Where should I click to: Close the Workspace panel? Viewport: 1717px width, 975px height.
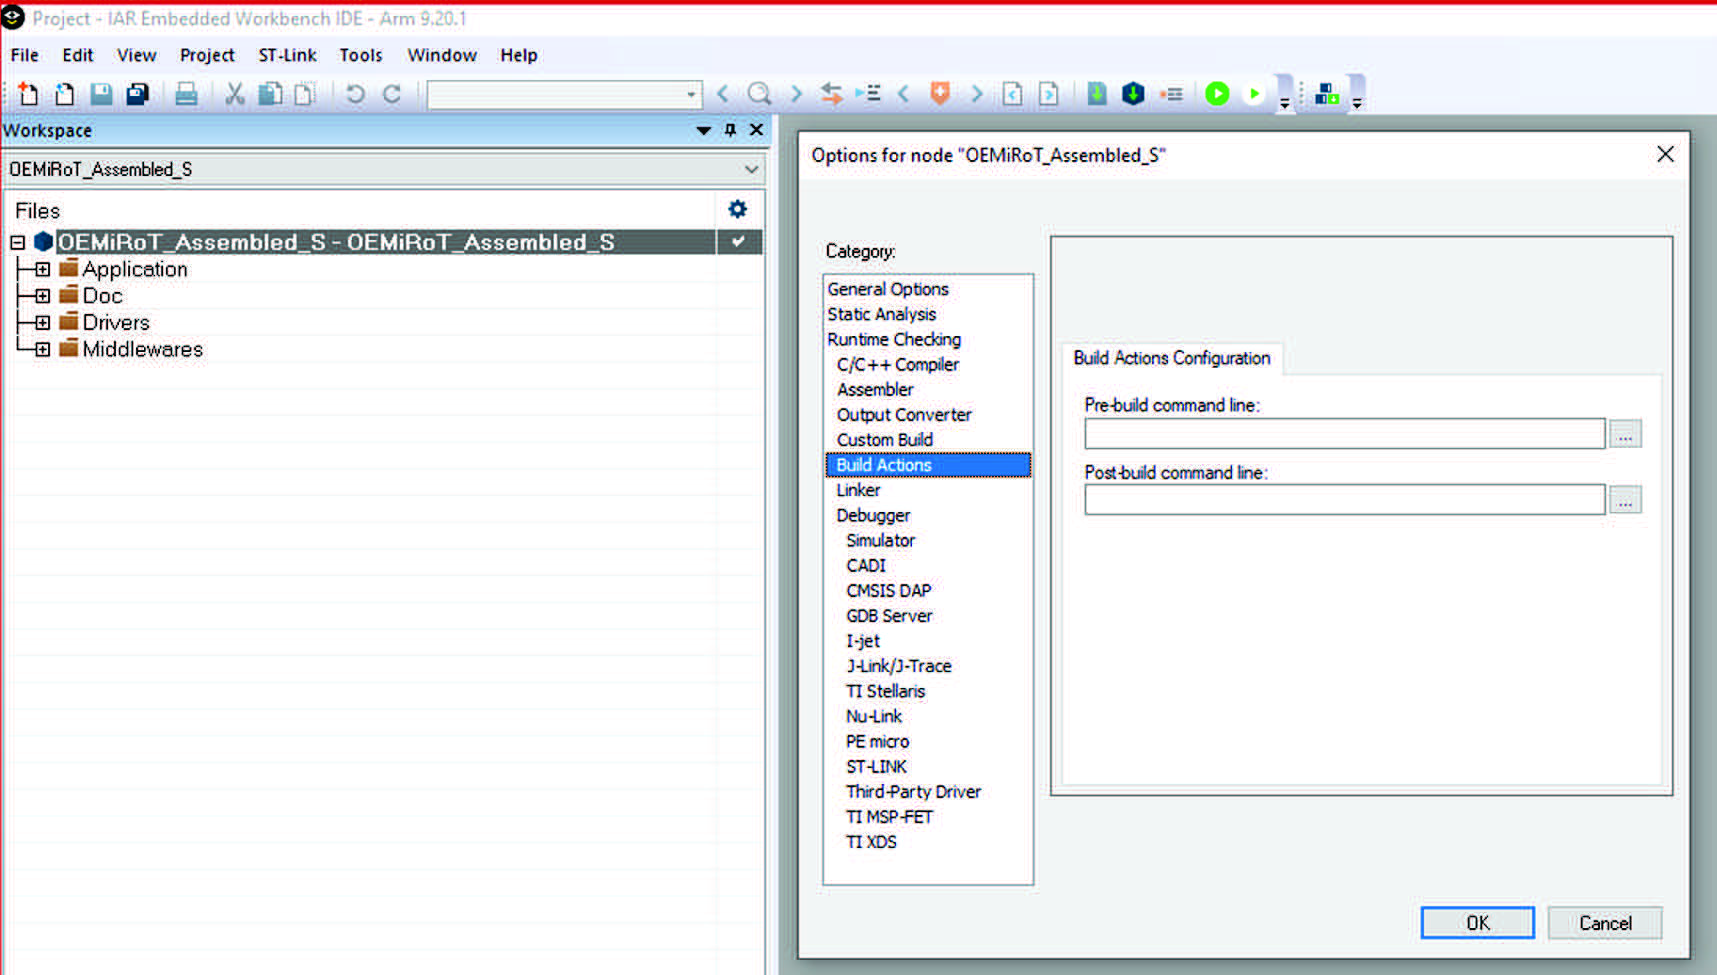tap(756, 130)
